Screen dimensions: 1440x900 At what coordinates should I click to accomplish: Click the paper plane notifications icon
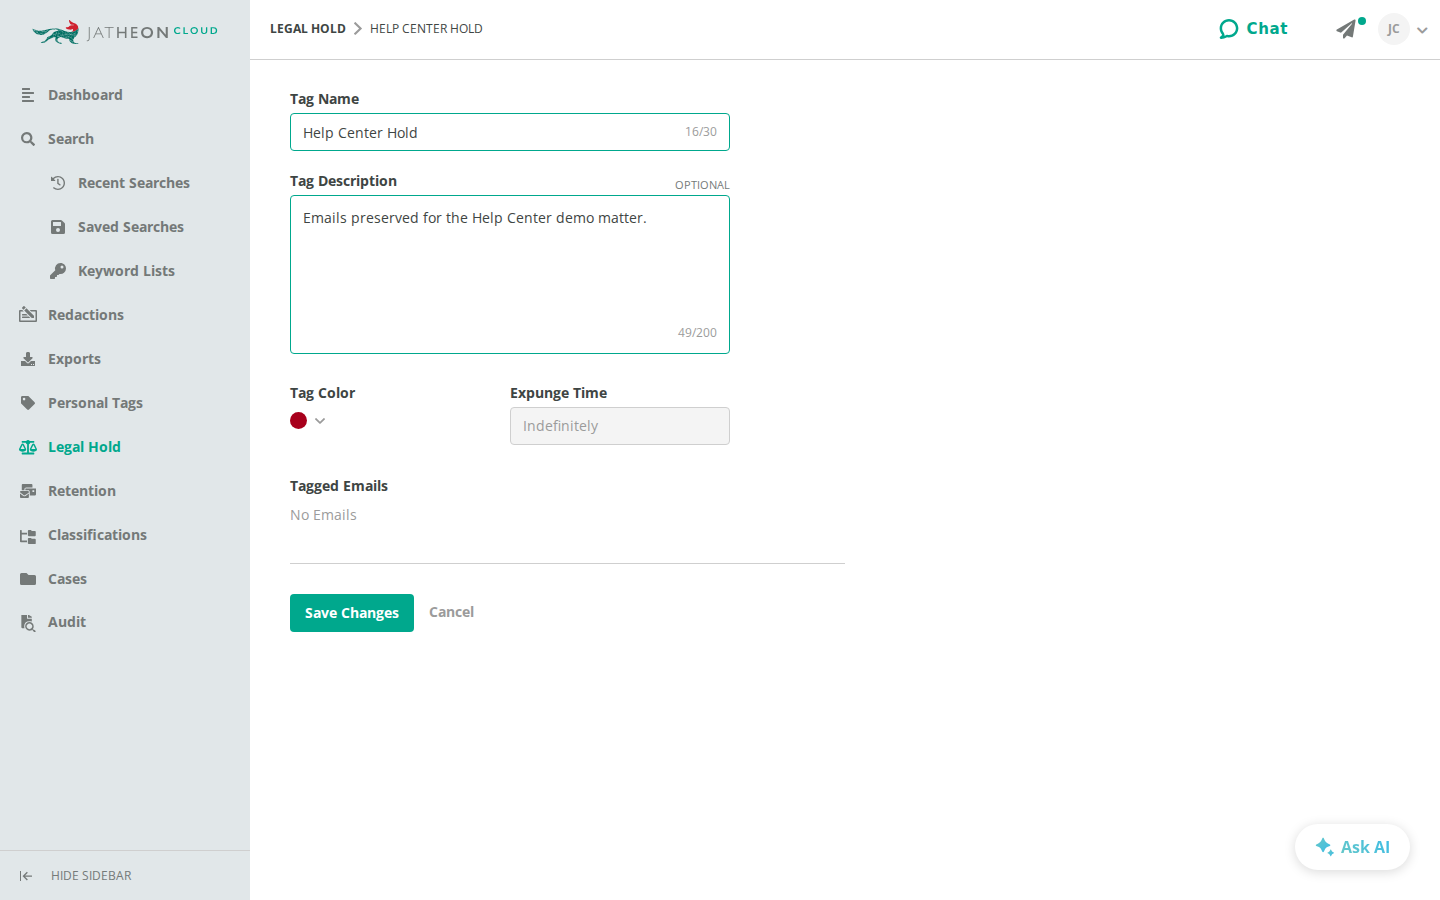(1347, 29)
